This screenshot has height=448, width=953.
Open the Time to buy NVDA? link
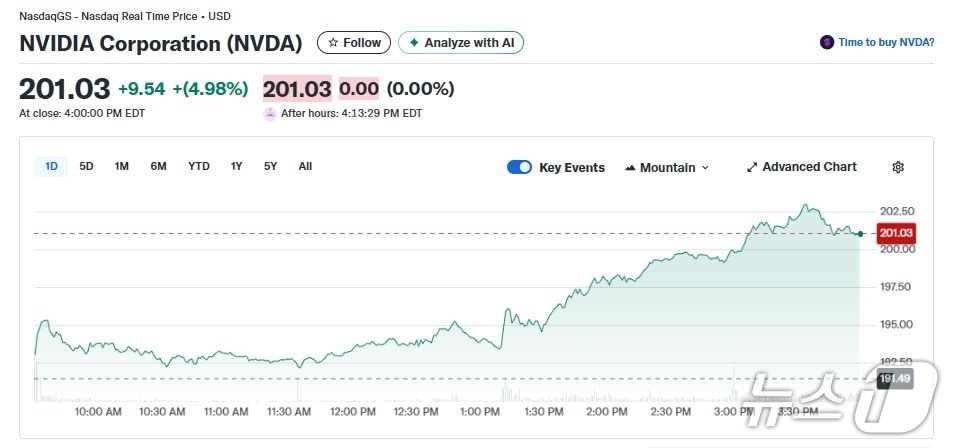[x=886, y=42]
